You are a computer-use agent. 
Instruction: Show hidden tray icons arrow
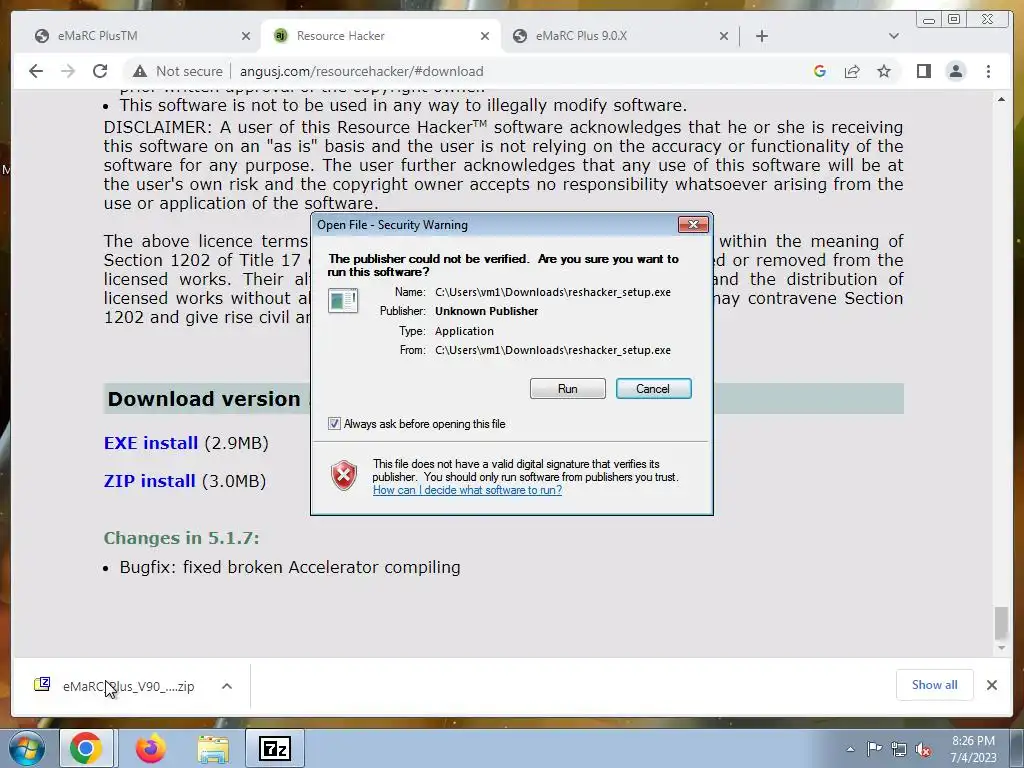pos(850,749)
